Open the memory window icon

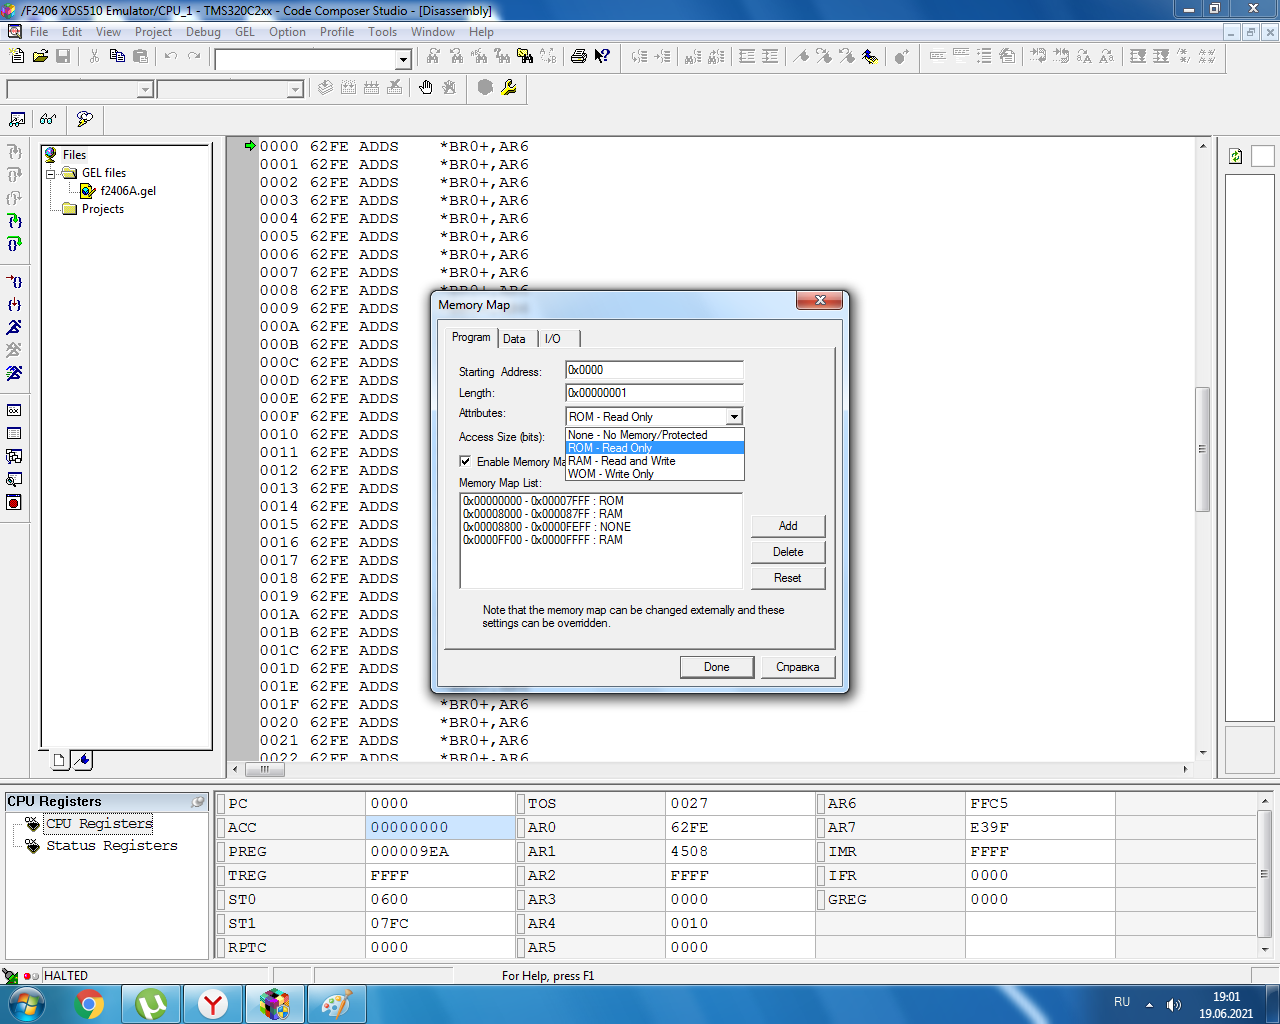14,433
